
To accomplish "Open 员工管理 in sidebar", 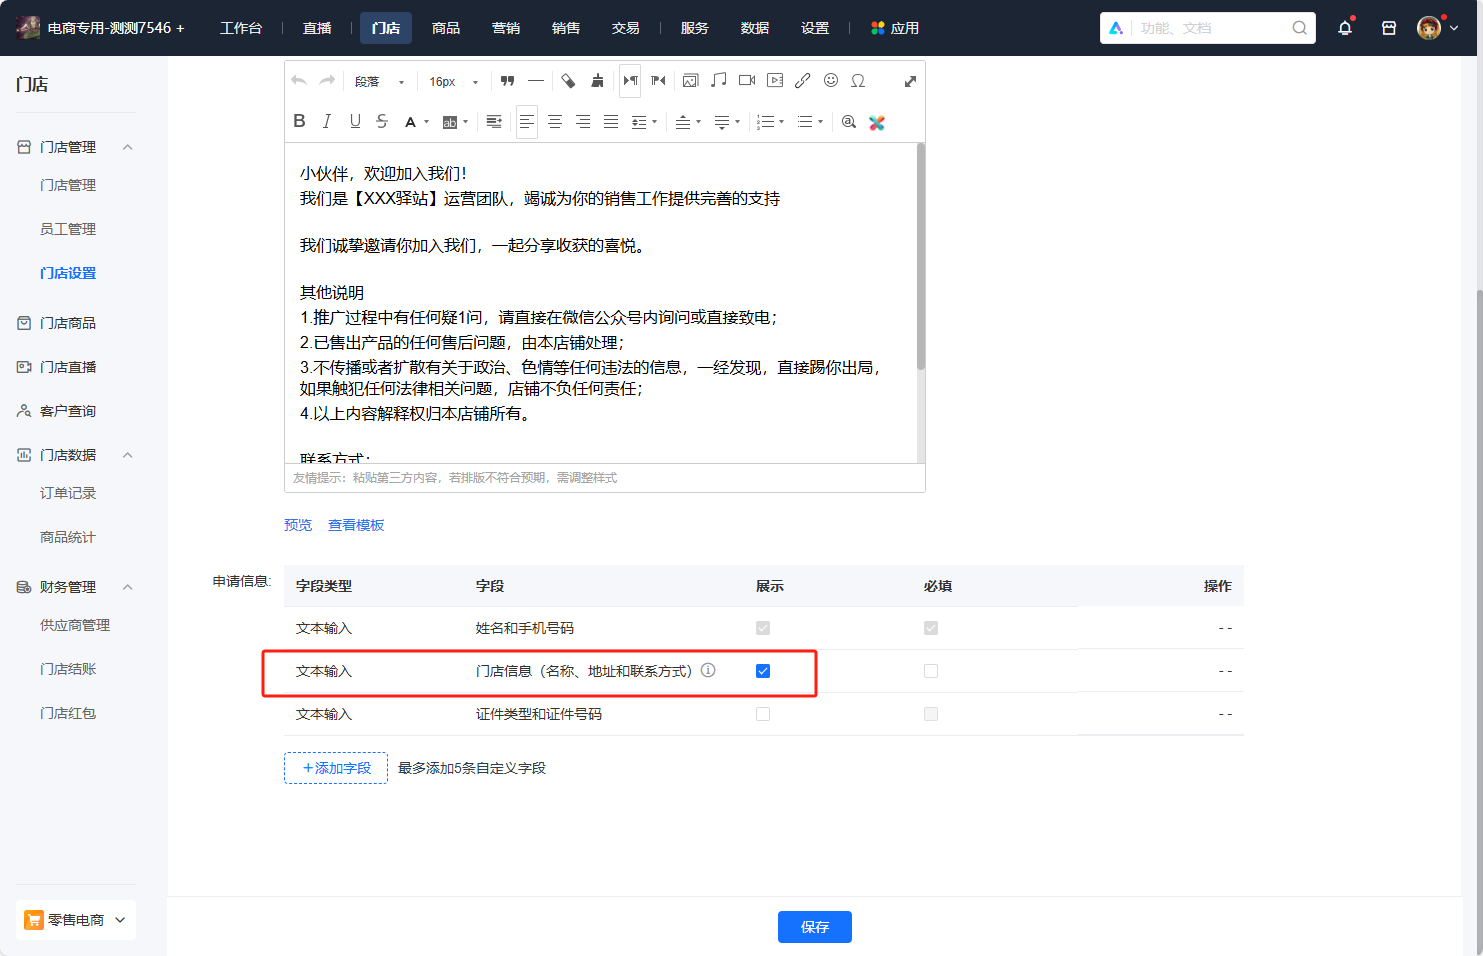I will tap(68, 229).
